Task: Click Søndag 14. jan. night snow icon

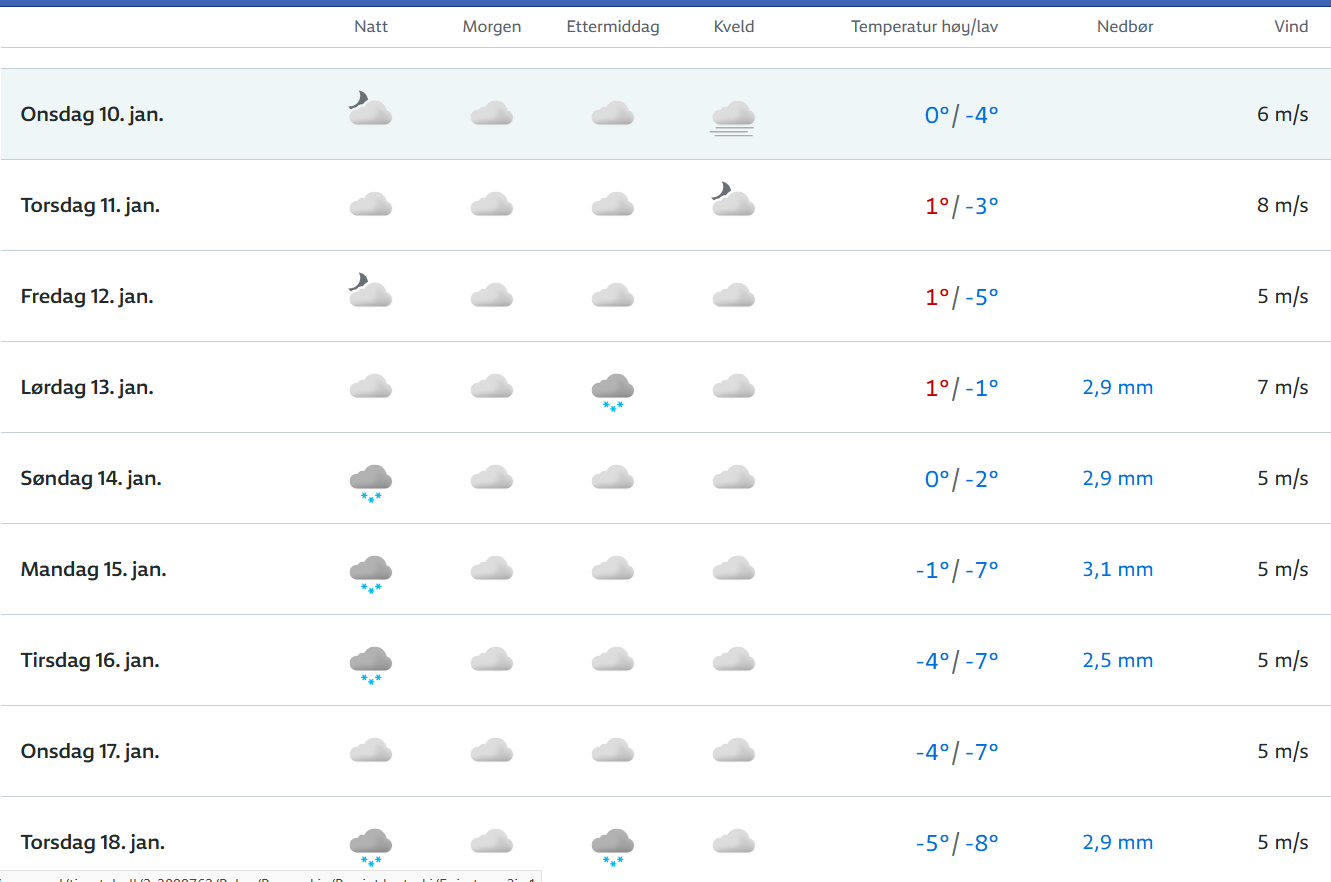Action: point(370,482)
